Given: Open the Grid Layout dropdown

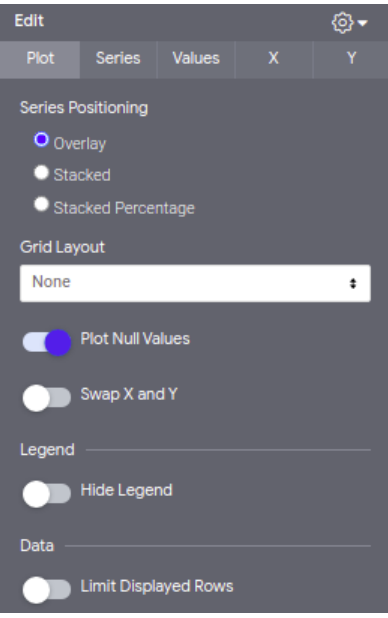Looking at the screenshot, I should pos(195,283).
